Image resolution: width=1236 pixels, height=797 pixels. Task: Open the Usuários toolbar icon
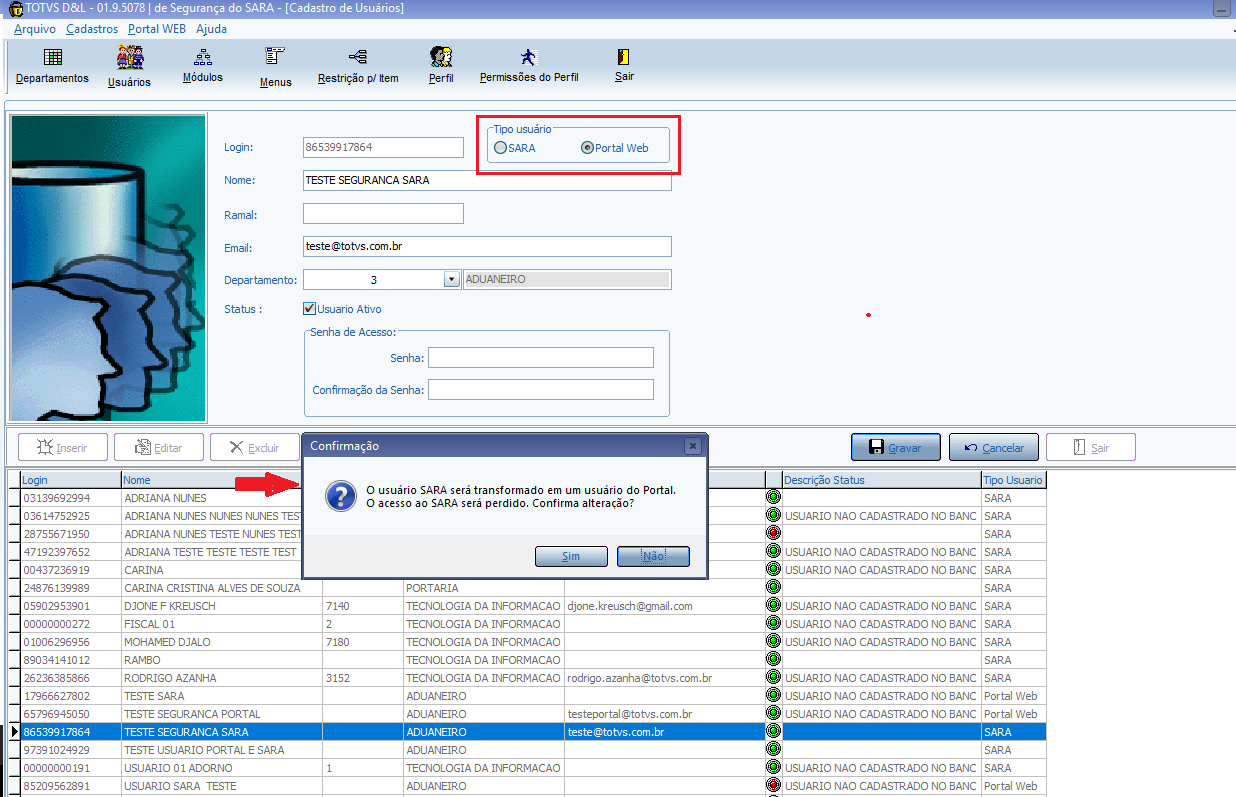click(x=129, y=67)
